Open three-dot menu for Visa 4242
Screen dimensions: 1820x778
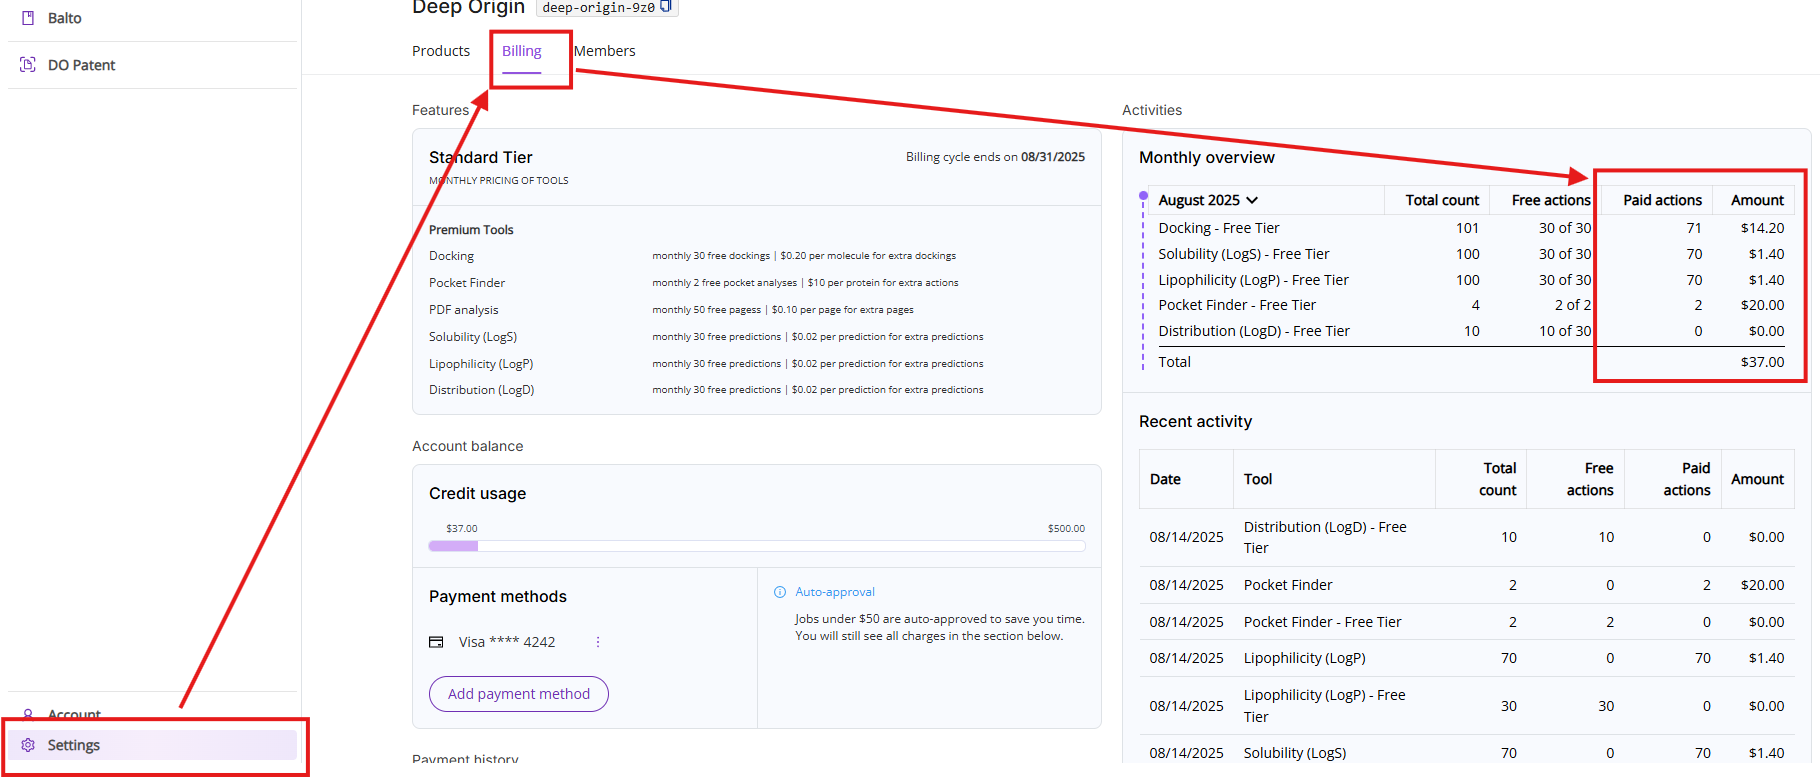[x=598, y=642]
